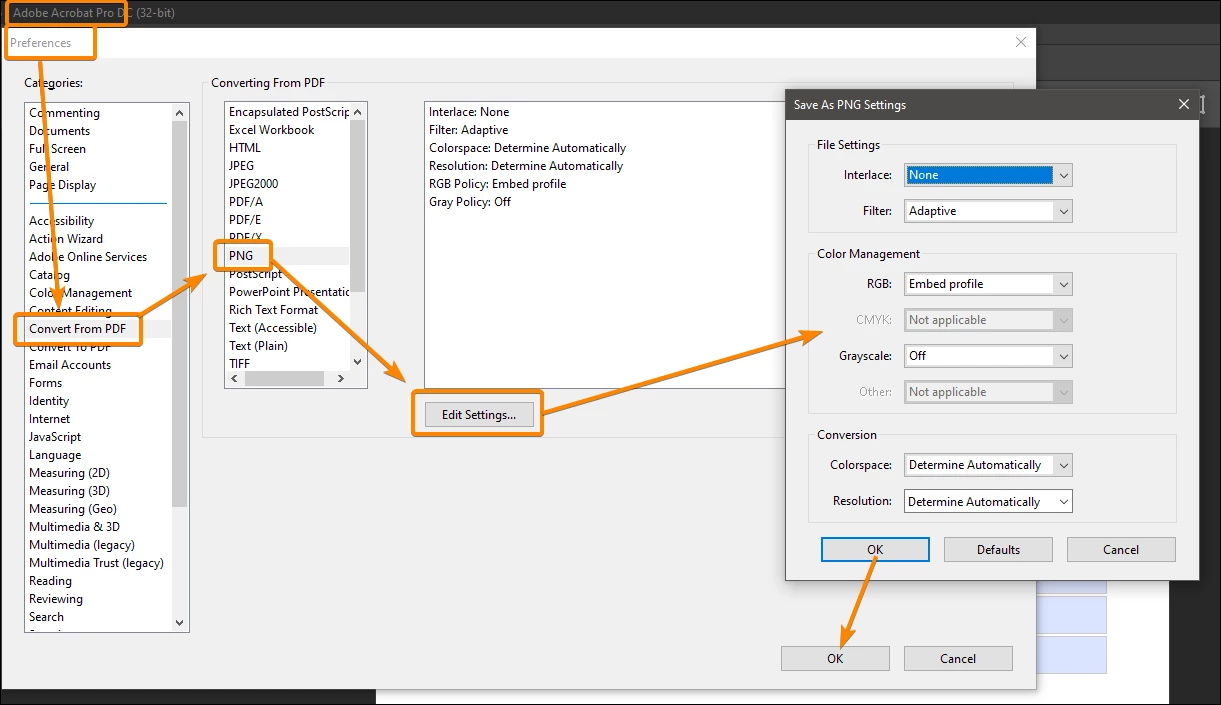Screen dimensions: 1221x705
Task: Close the Save As PNG Settings dialog
Action: coord(1184,104)
